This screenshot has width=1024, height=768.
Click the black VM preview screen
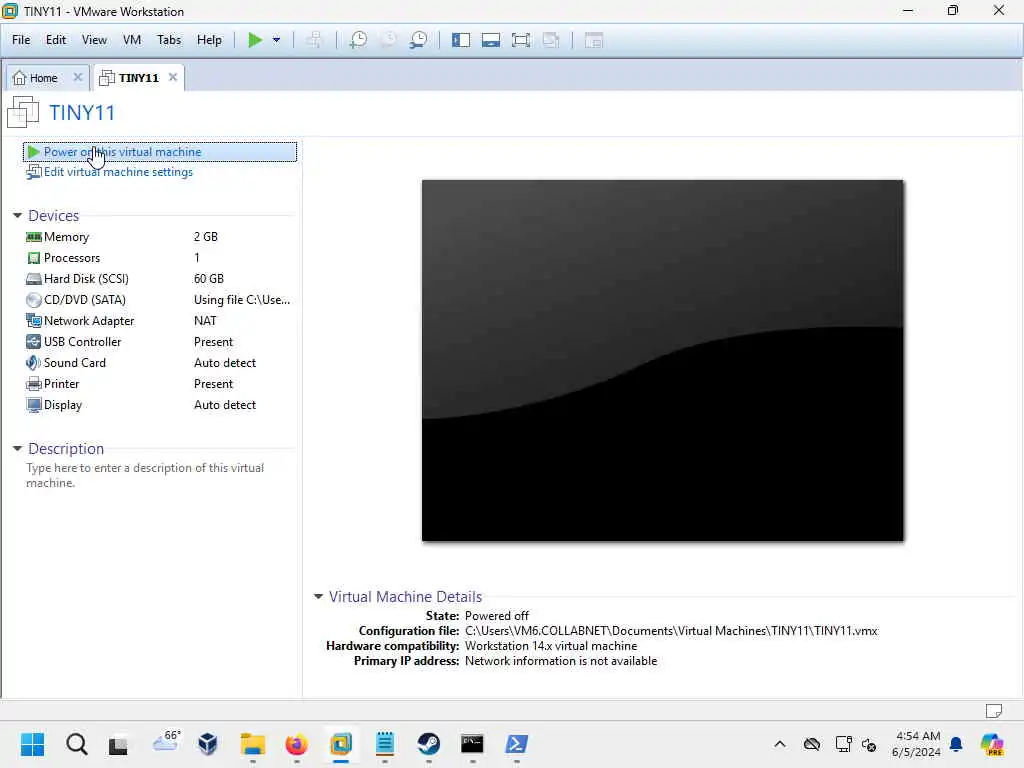point(662,360)
